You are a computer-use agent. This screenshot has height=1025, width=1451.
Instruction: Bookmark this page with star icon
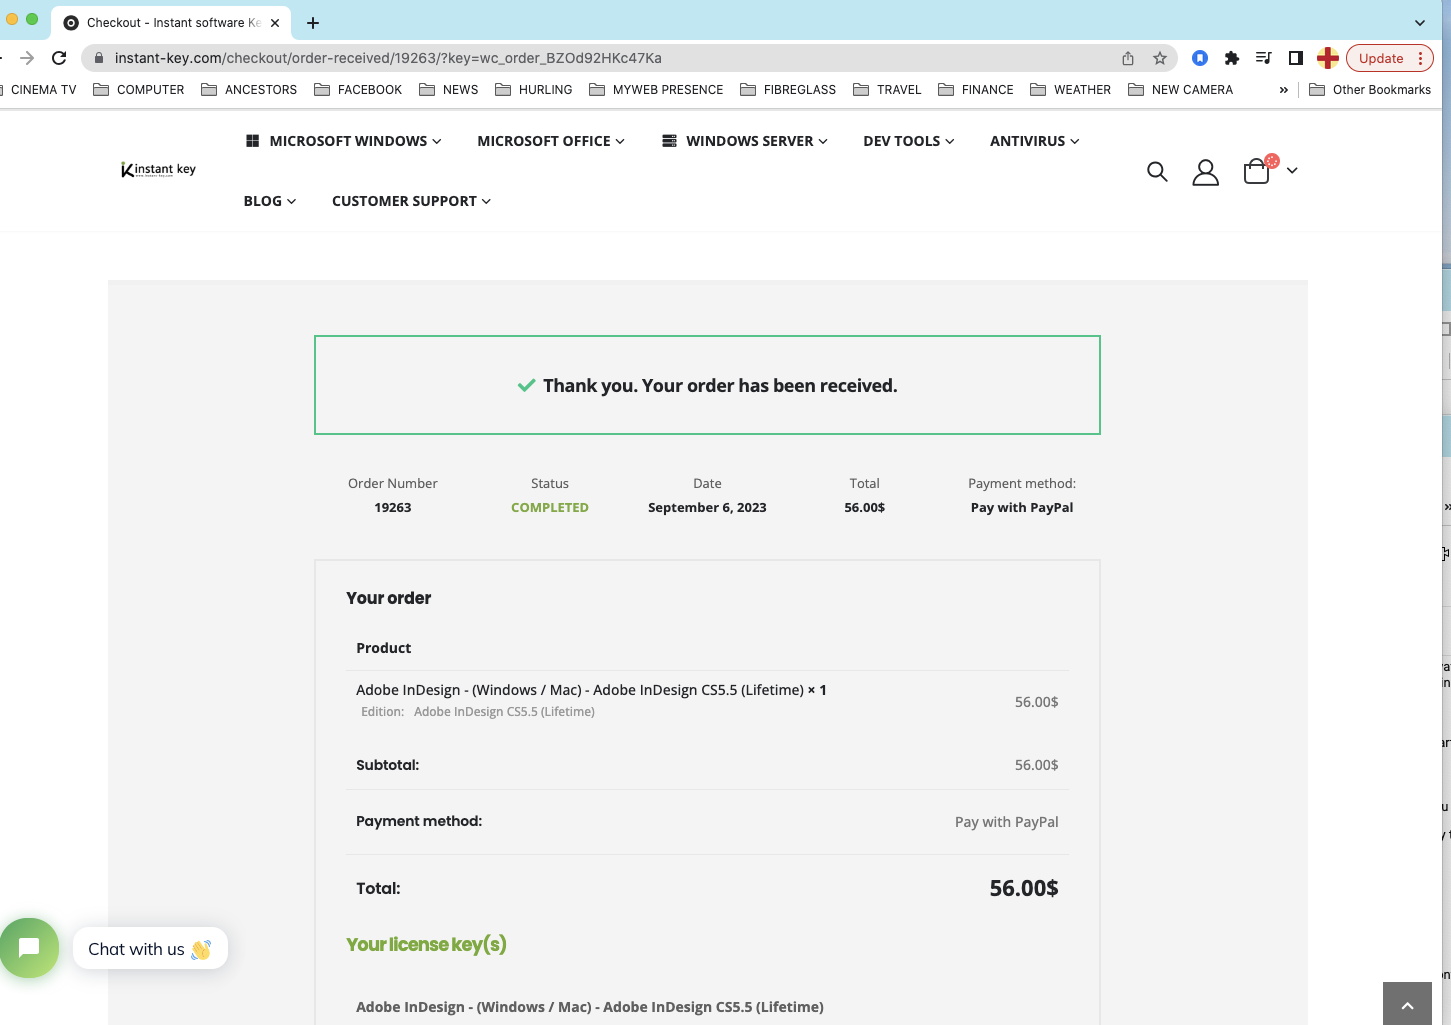click(x=1160, y=58)
